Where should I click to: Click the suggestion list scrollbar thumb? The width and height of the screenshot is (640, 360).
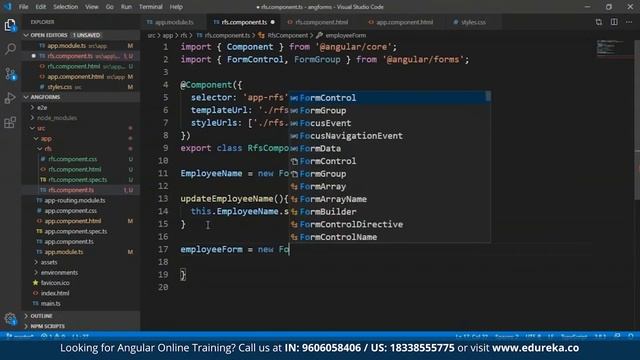(488, 97)
